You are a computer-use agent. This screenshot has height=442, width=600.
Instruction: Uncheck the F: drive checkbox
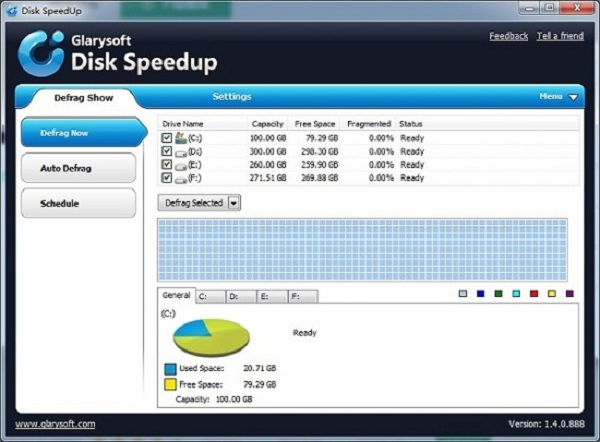(x=166, y=178)
